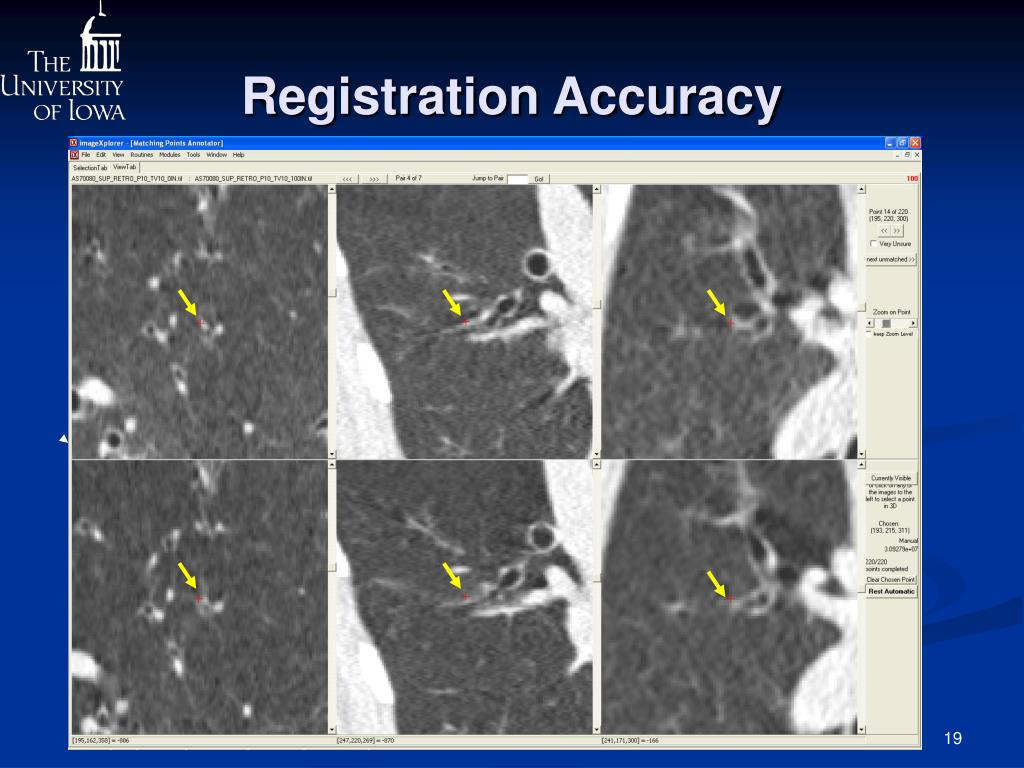
Task: Click the Rest Automatic button
Action: 891,592
